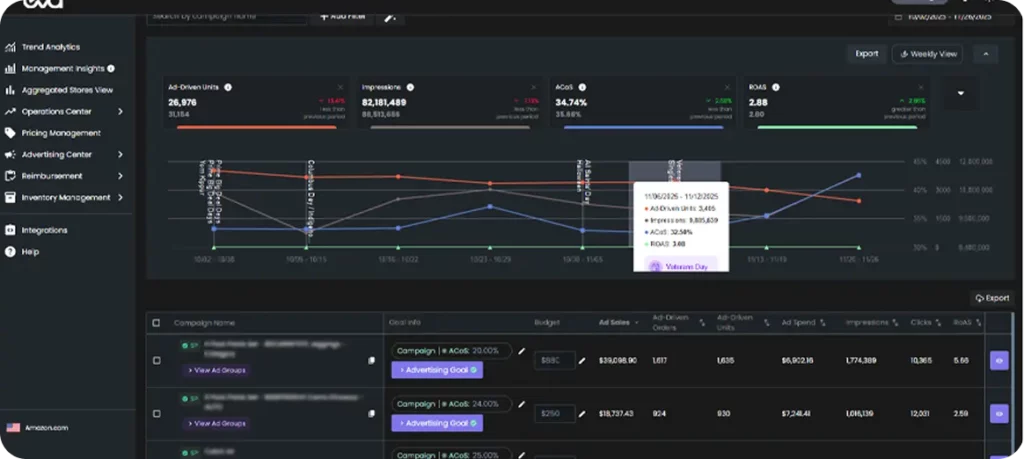Click the Impressions info icon

(x=410, y=87)
